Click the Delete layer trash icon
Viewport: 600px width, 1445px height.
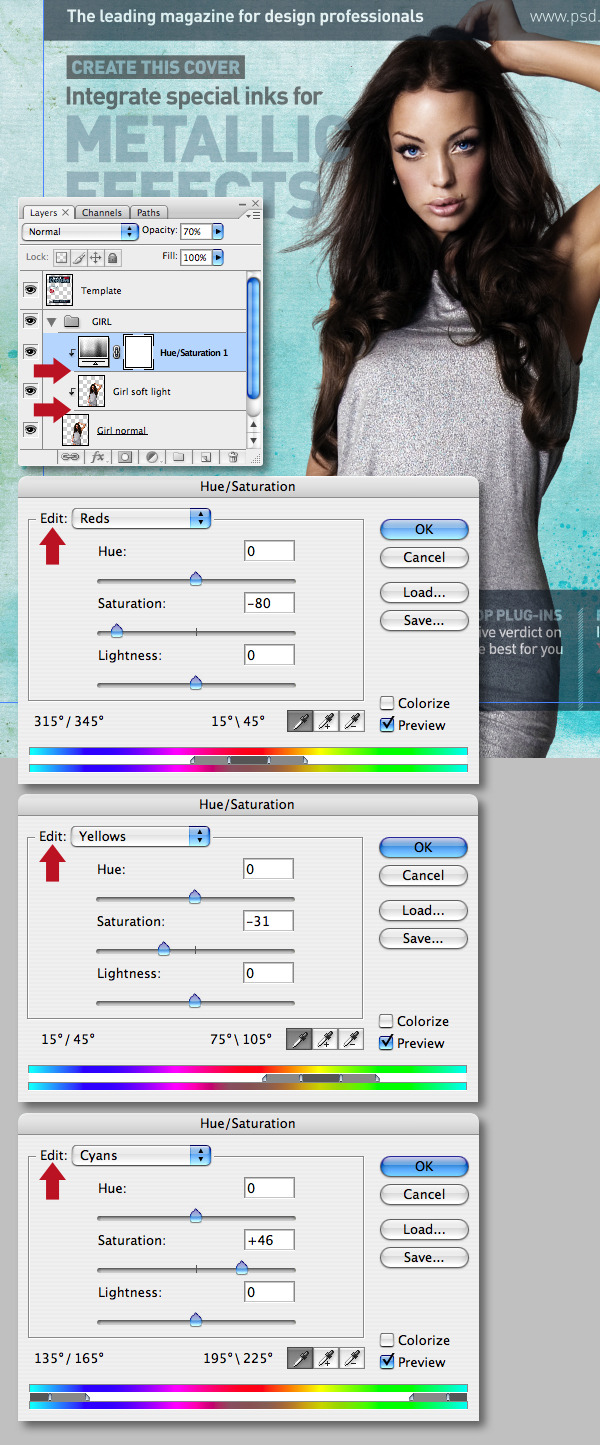(232, 456)
